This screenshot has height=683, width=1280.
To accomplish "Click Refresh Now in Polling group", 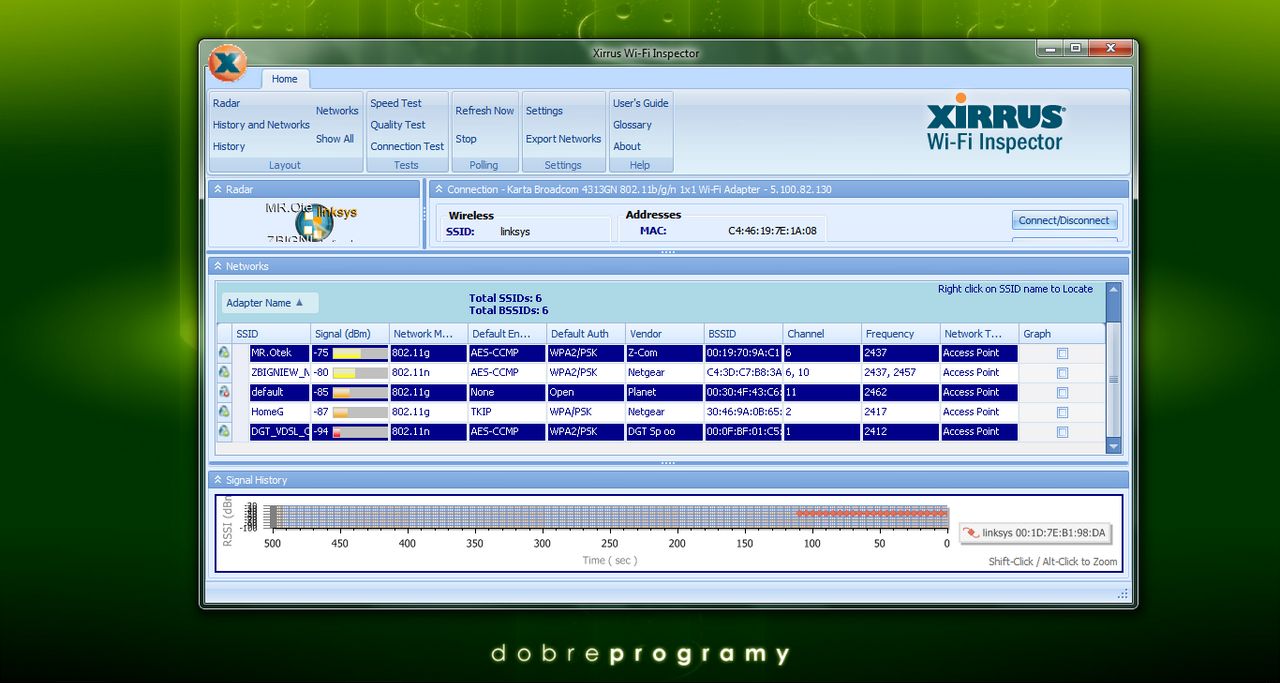I will pos(485,111).
